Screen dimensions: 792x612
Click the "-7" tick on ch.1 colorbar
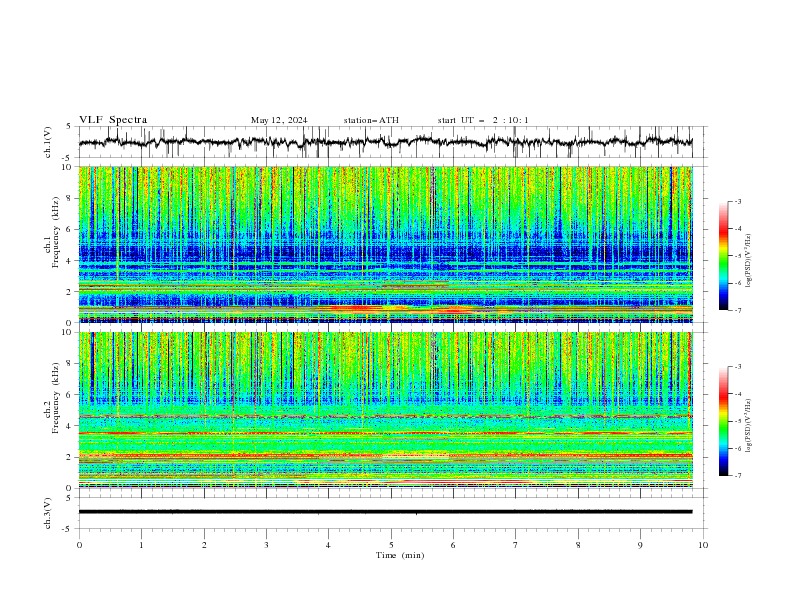click(737, 310)
